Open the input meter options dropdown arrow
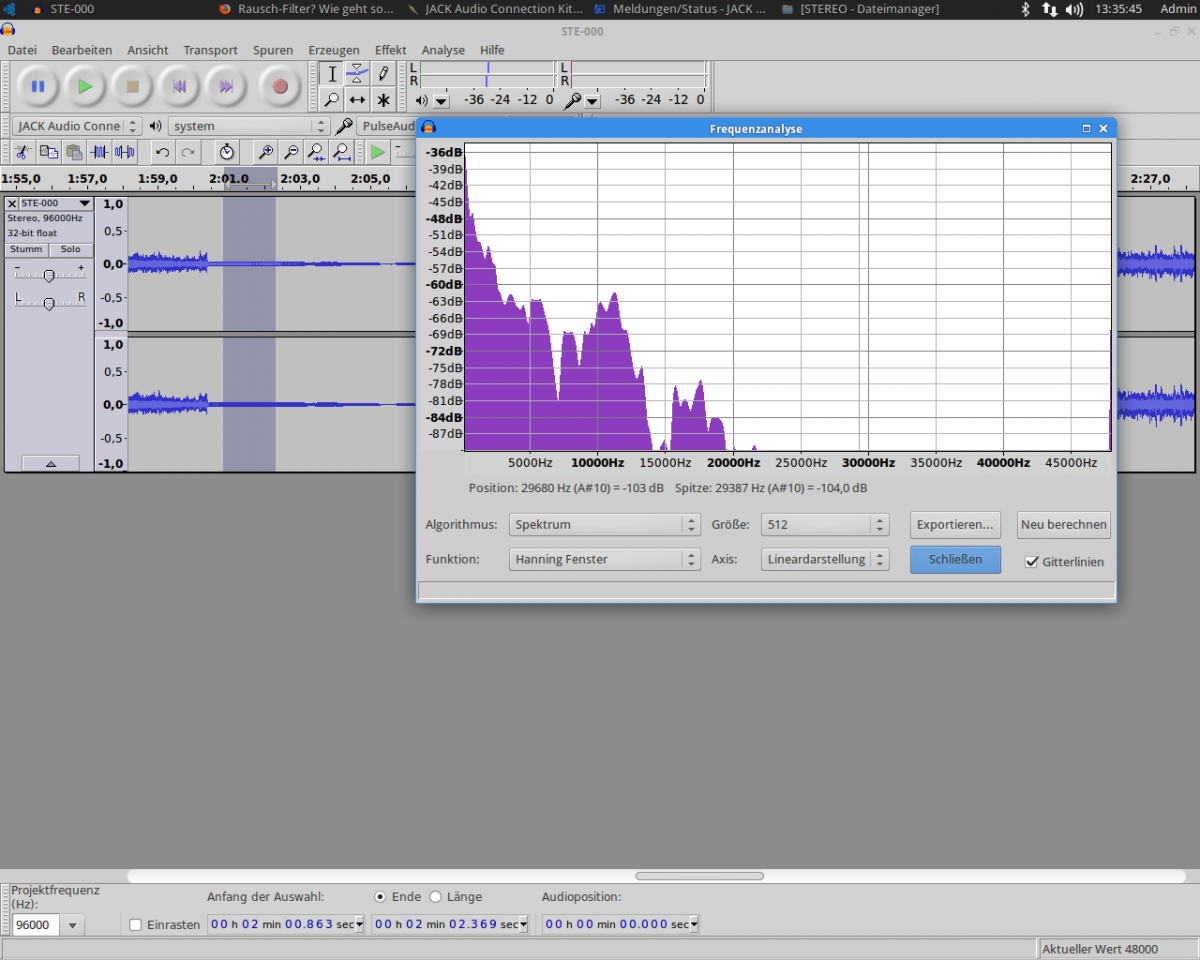1200x960 pixels. (592, 101)
